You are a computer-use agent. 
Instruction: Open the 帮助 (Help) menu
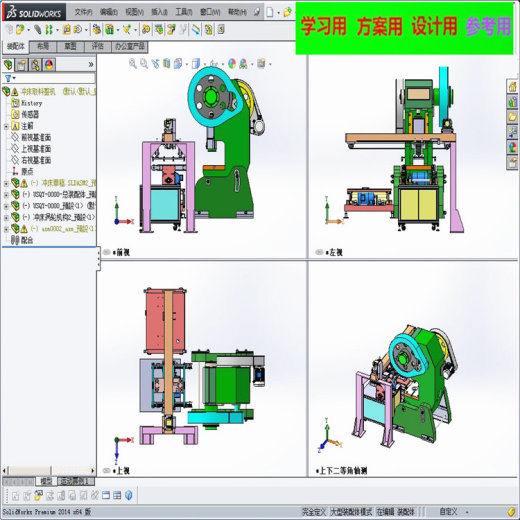(237, 12)
